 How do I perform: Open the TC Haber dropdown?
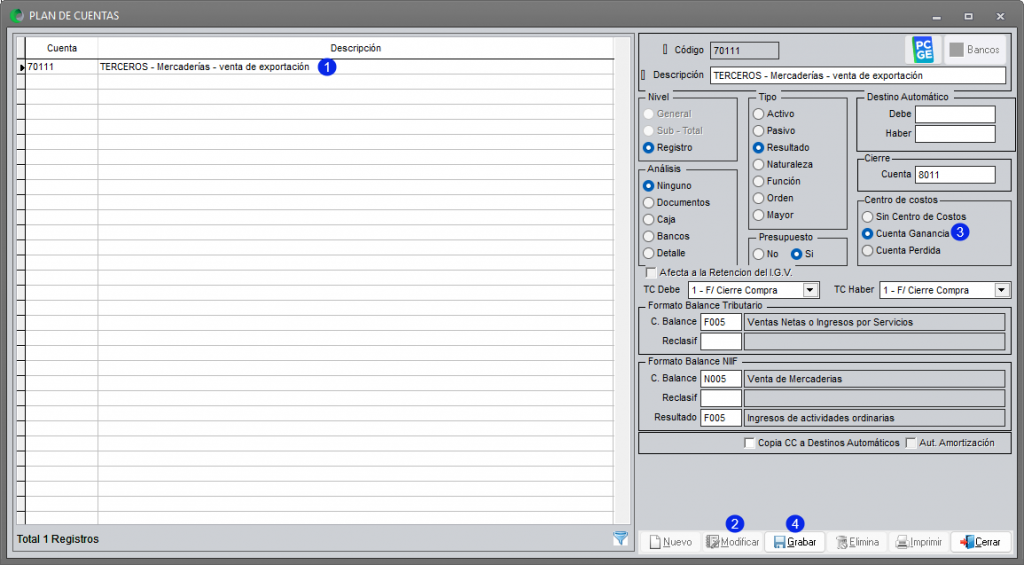coord(1002,290)
